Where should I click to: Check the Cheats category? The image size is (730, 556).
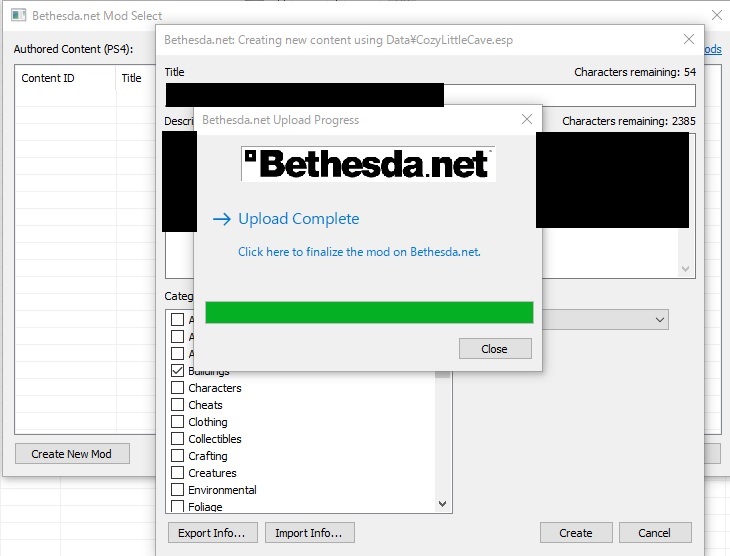(x=177, y=405)
